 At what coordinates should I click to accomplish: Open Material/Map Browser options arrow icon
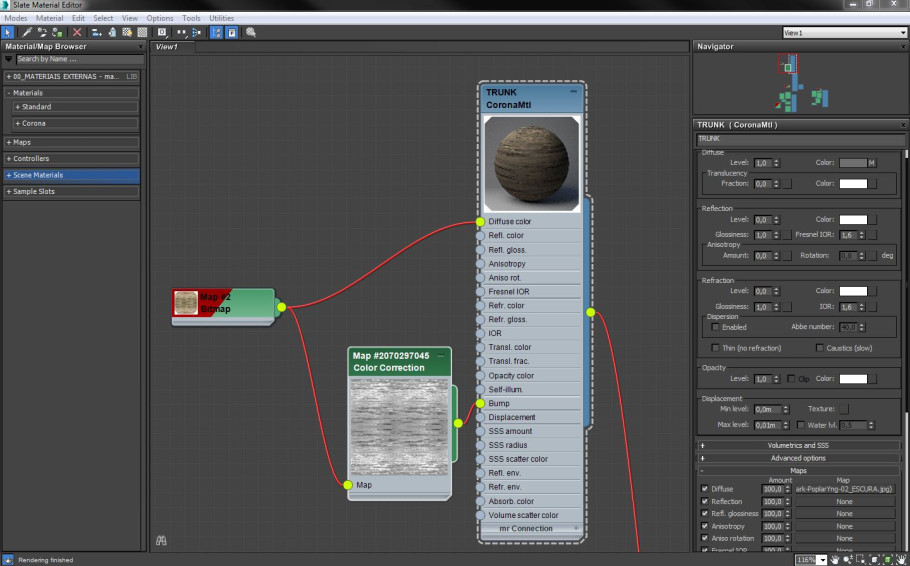pos(8,59)
